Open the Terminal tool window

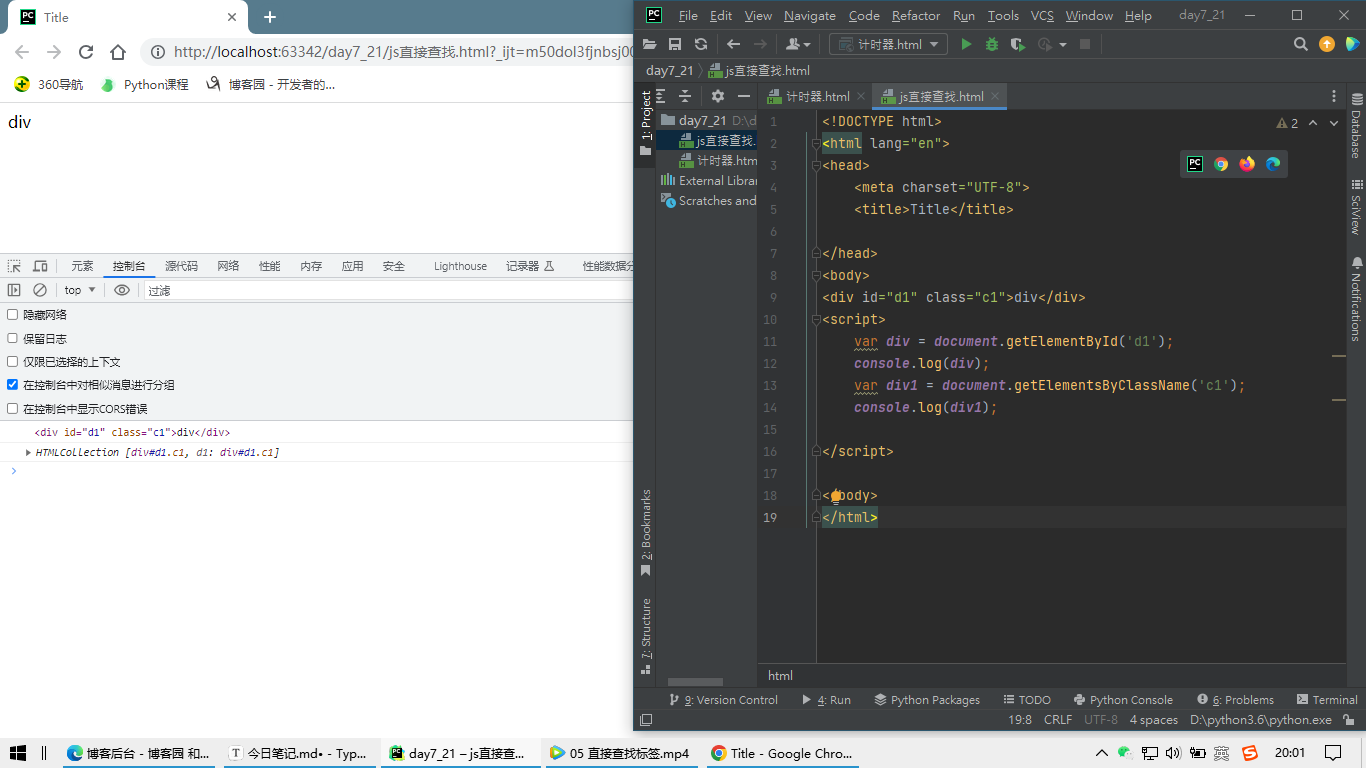pos(1327,700)
